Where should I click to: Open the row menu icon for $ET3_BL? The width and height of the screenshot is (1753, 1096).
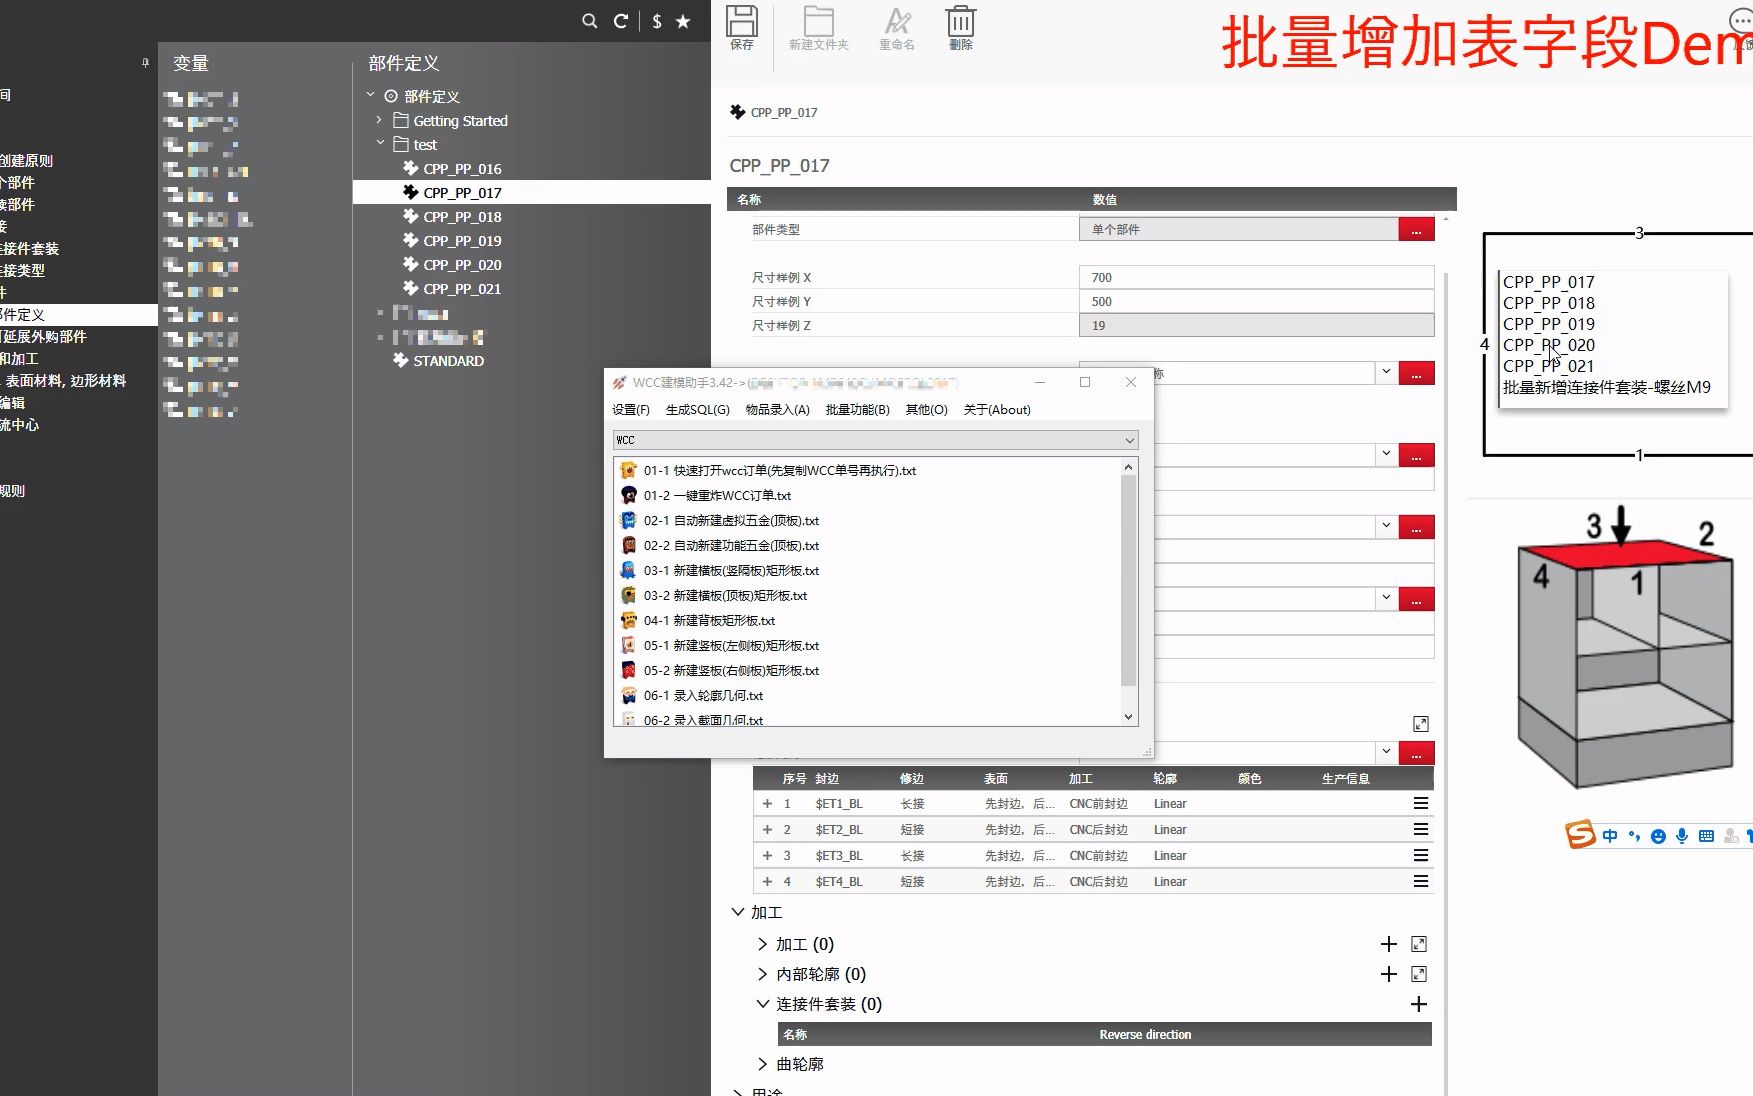pyautogui.click(x=1420, y=855)
